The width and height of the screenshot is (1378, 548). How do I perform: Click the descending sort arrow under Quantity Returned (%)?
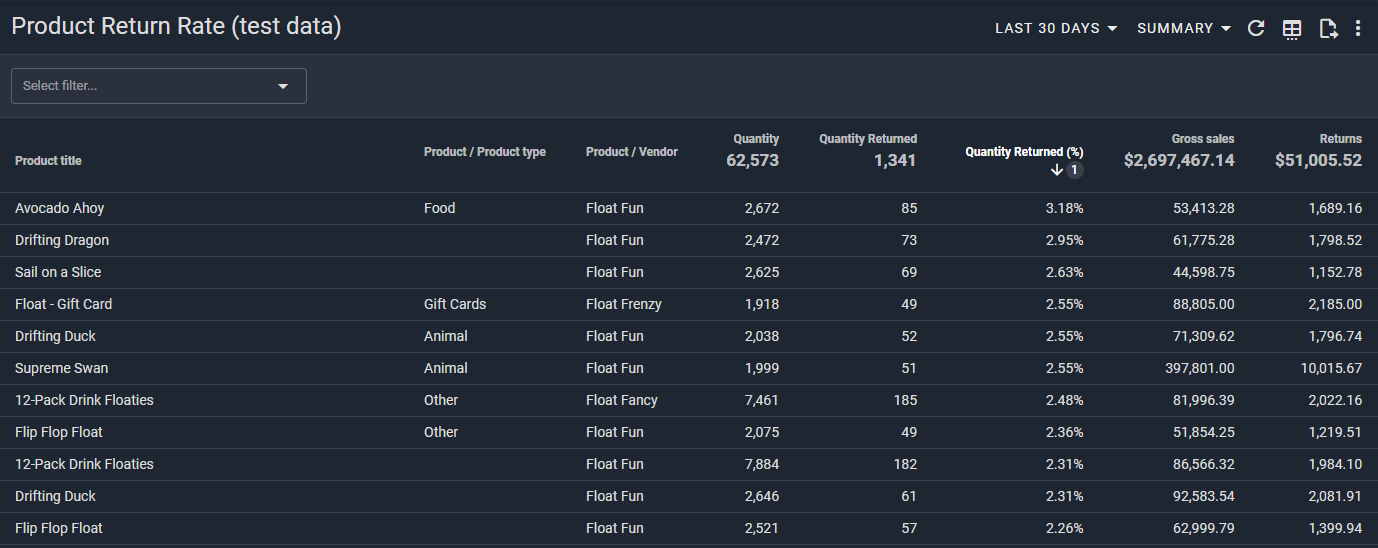pos(1056,170)
